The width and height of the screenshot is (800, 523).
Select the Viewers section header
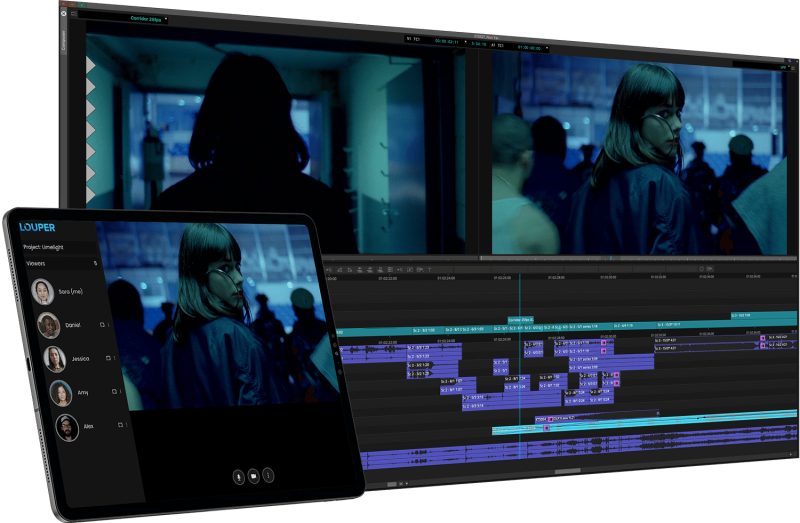[x=35, y=264]
